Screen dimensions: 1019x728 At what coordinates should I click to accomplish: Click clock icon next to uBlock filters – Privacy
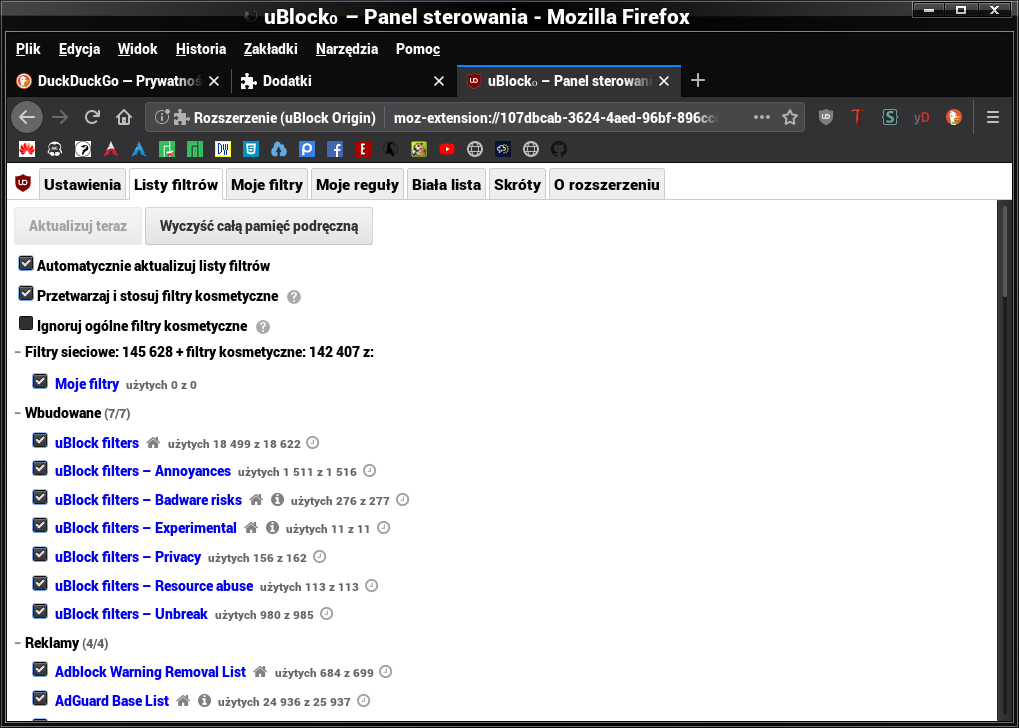pyautogui.click(x=320, y=557)
